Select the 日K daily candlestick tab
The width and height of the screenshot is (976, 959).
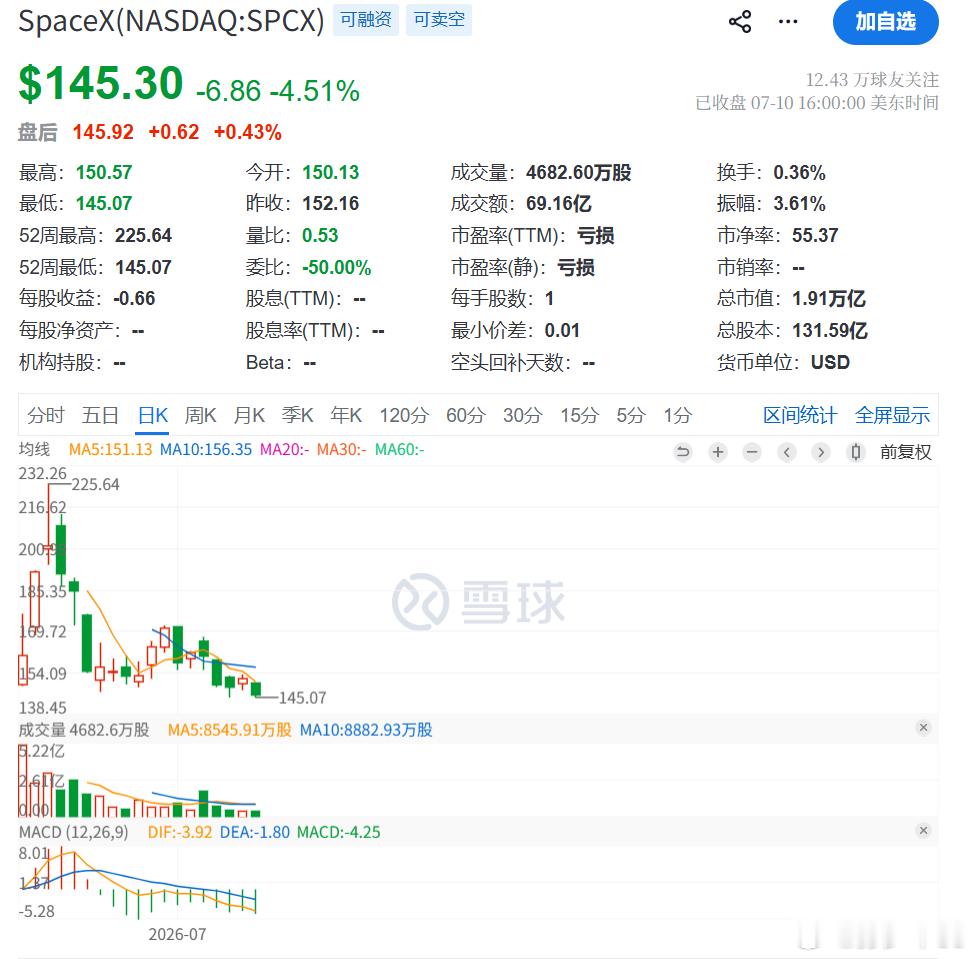(x=152, y=415)
